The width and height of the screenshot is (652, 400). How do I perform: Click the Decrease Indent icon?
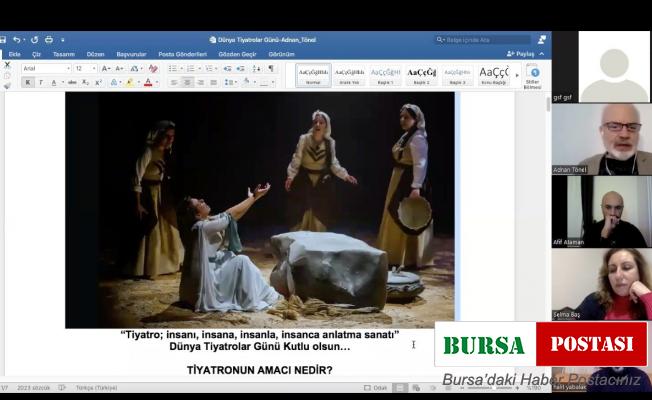point(227,68)
